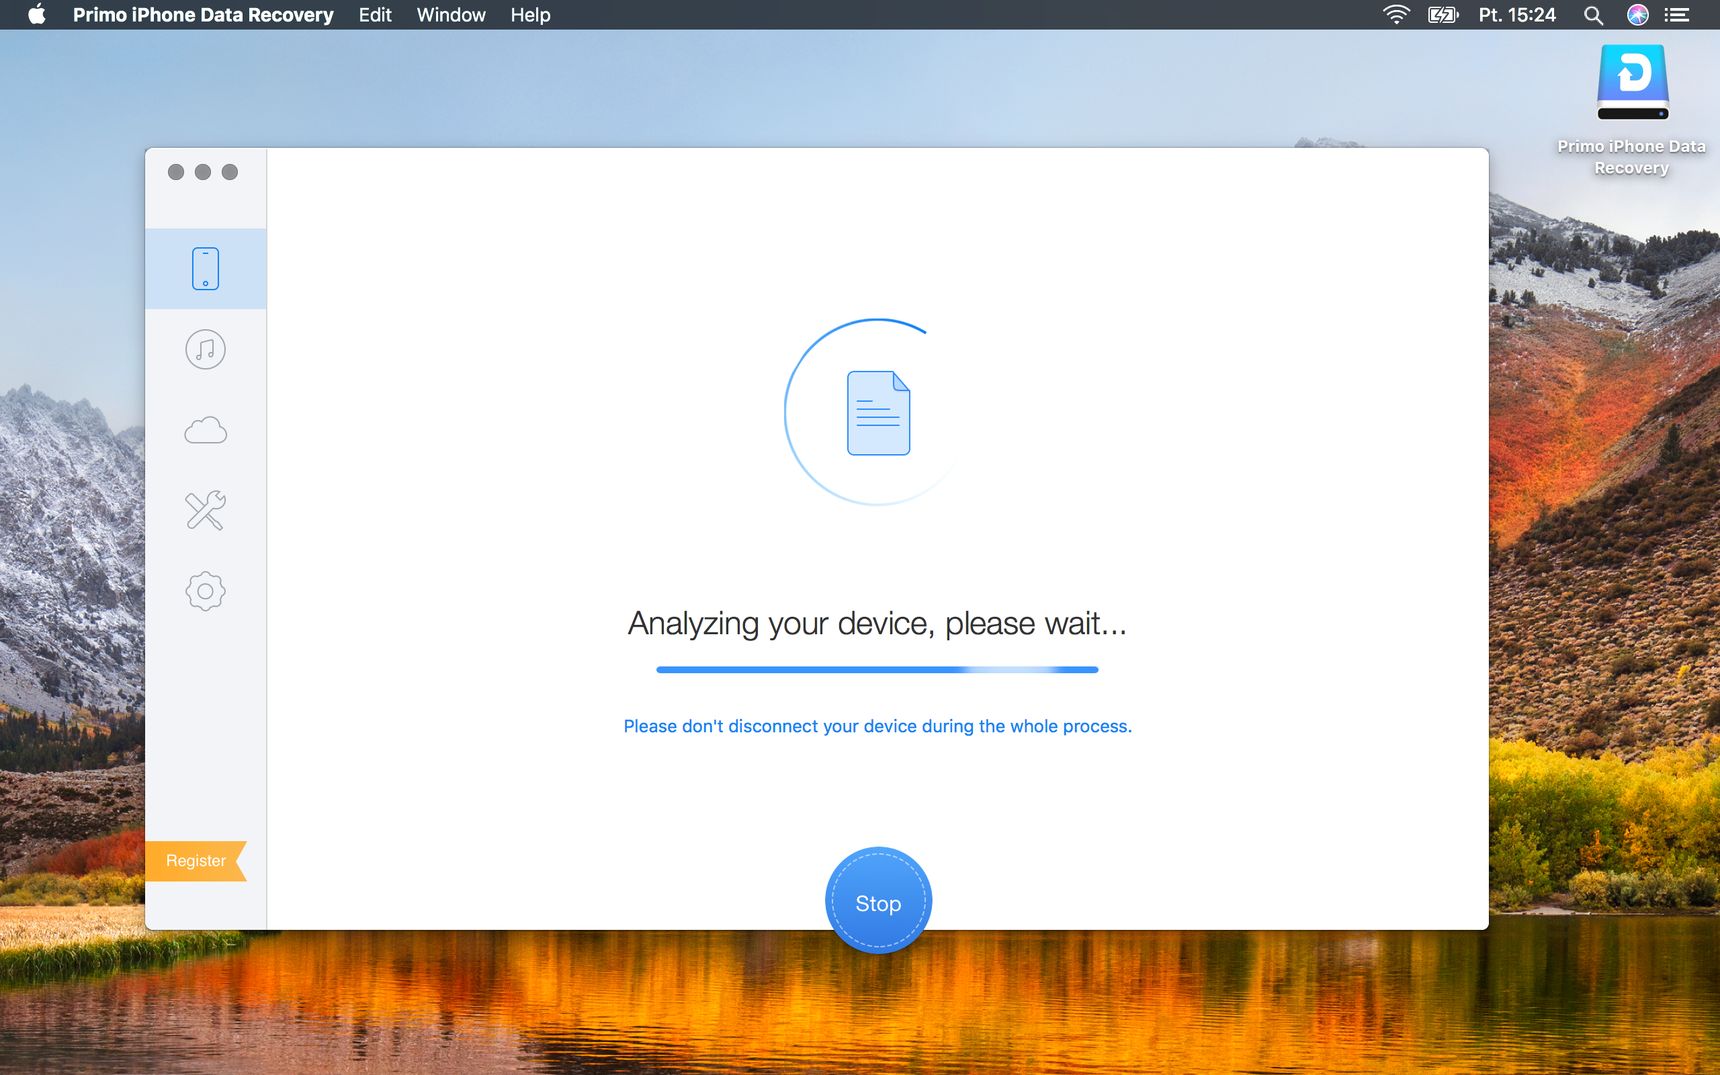Click the analysis progress bar
1720x1075 pixels.
877,670
